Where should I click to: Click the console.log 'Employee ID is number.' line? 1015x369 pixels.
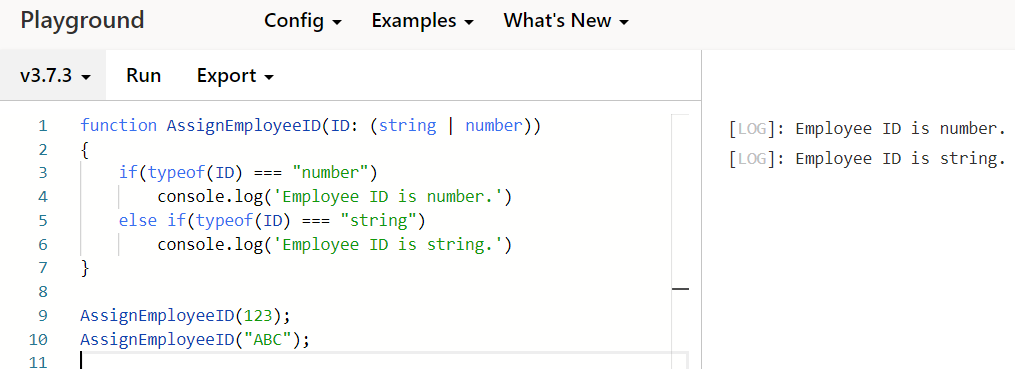click(x=335, y=197)
